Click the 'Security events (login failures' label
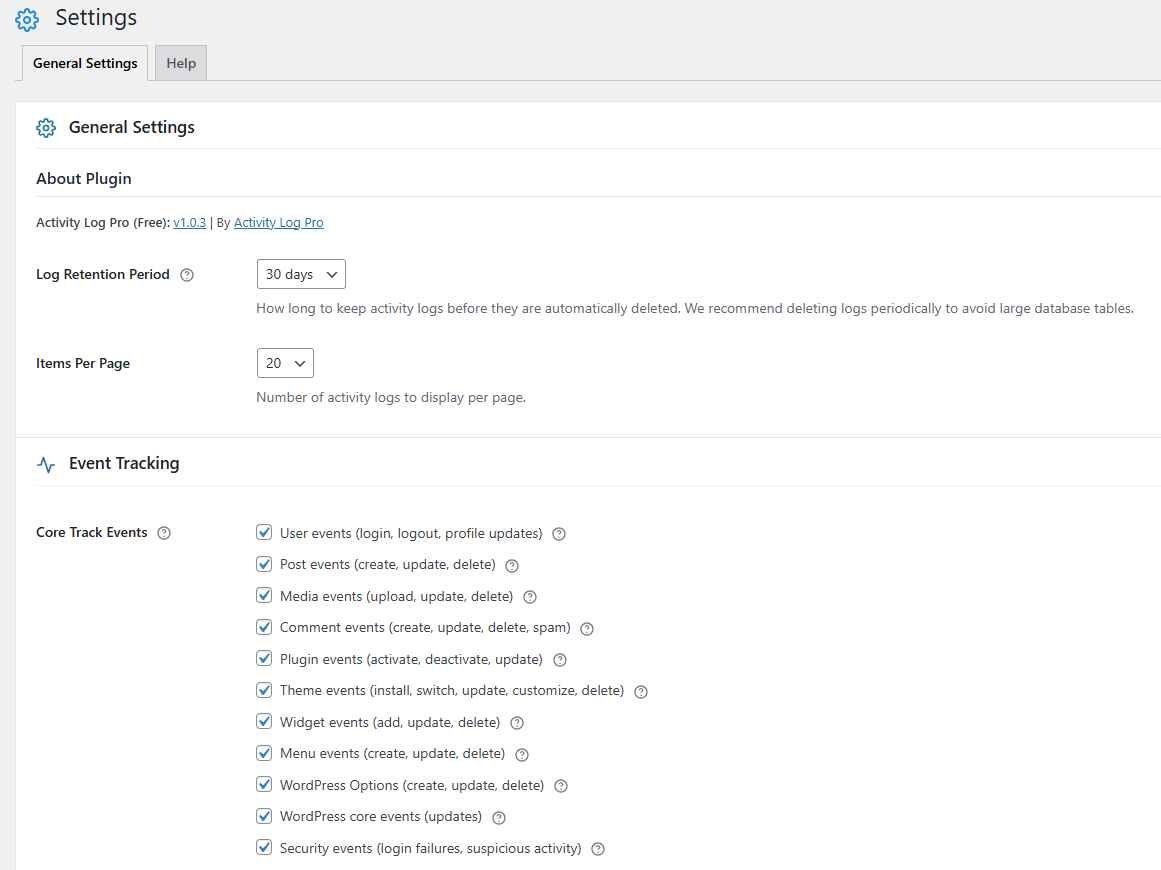This screenshot has height=870, width=1161. tap(430, 849)
